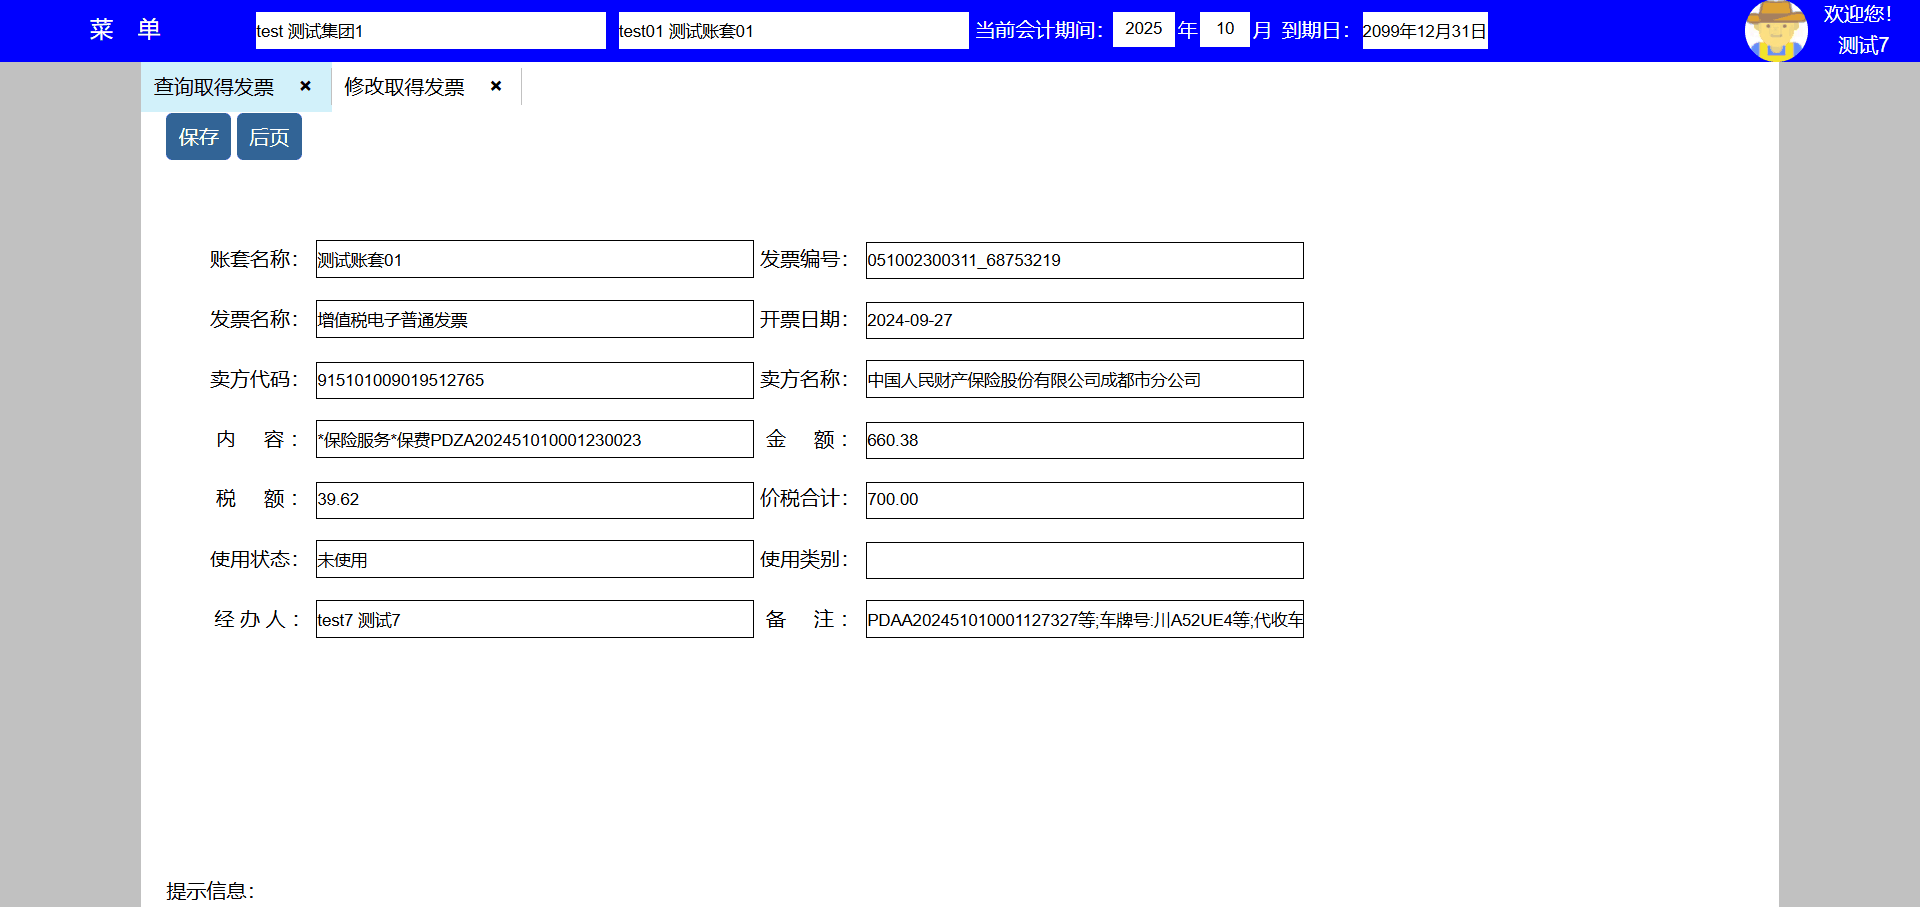
Task: Switch to the 查询取得发票 tab
Action: click(214, 87)
